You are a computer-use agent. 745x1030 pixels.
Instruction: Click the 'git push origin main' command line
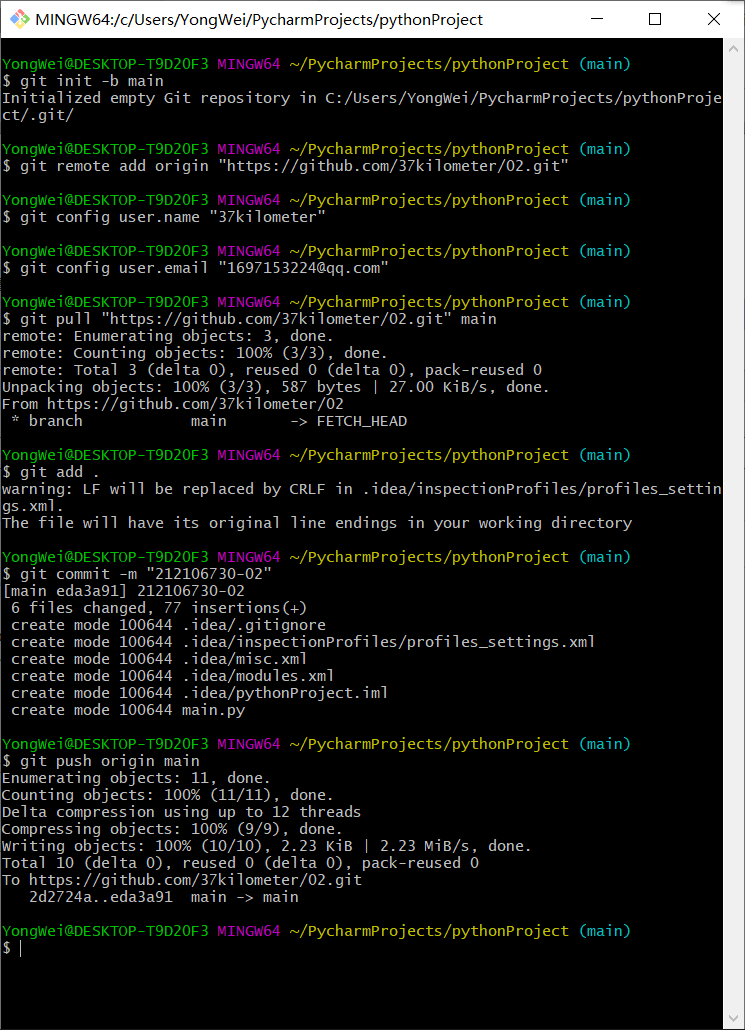101,761
